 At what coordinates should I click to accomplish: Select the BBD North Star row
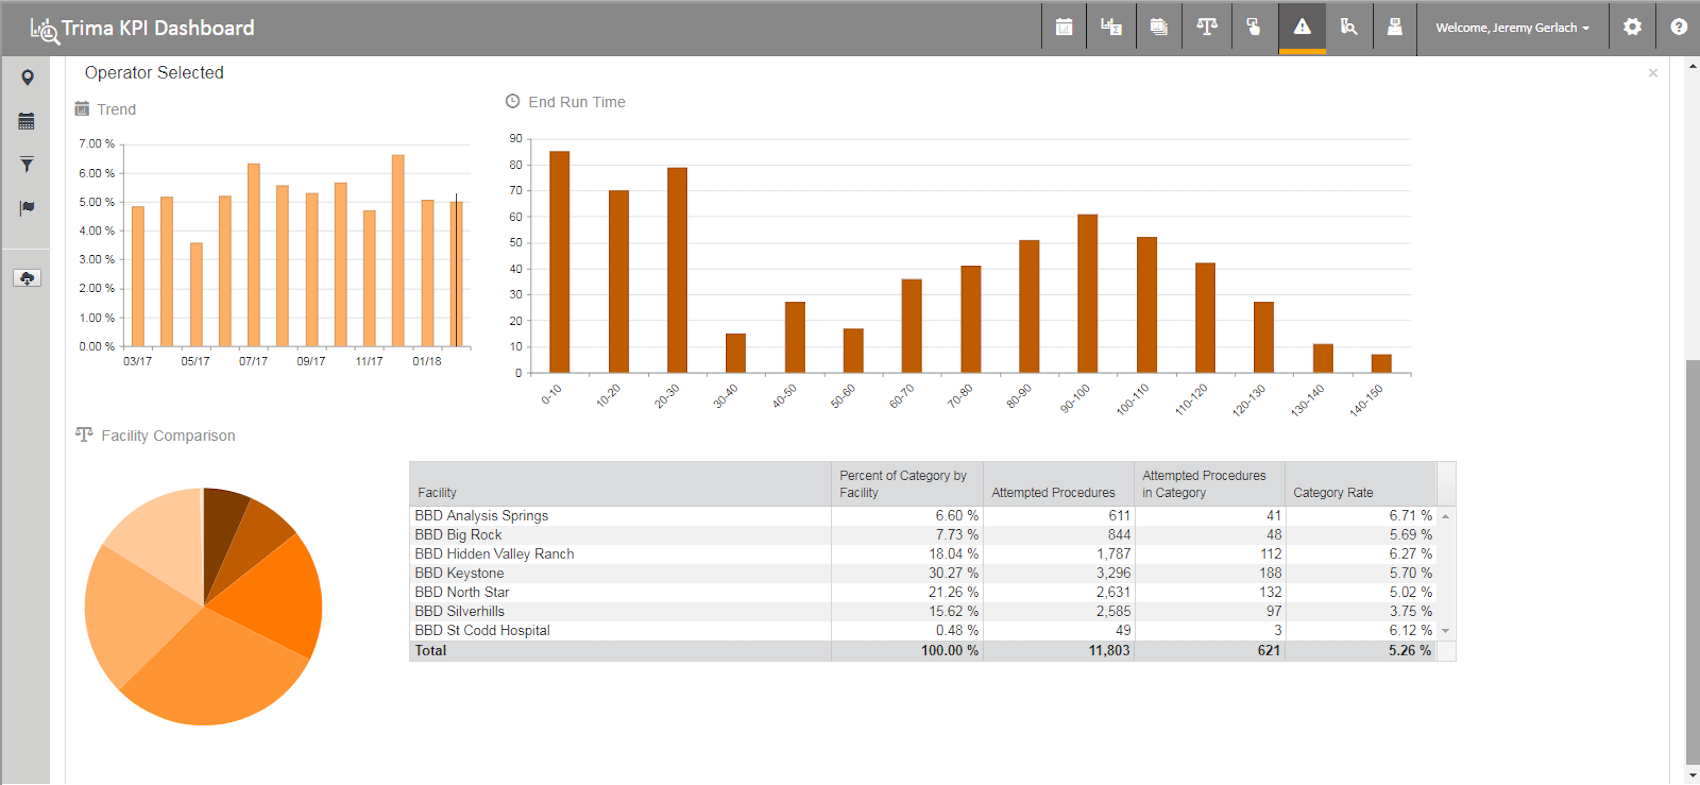coord(923,592)
